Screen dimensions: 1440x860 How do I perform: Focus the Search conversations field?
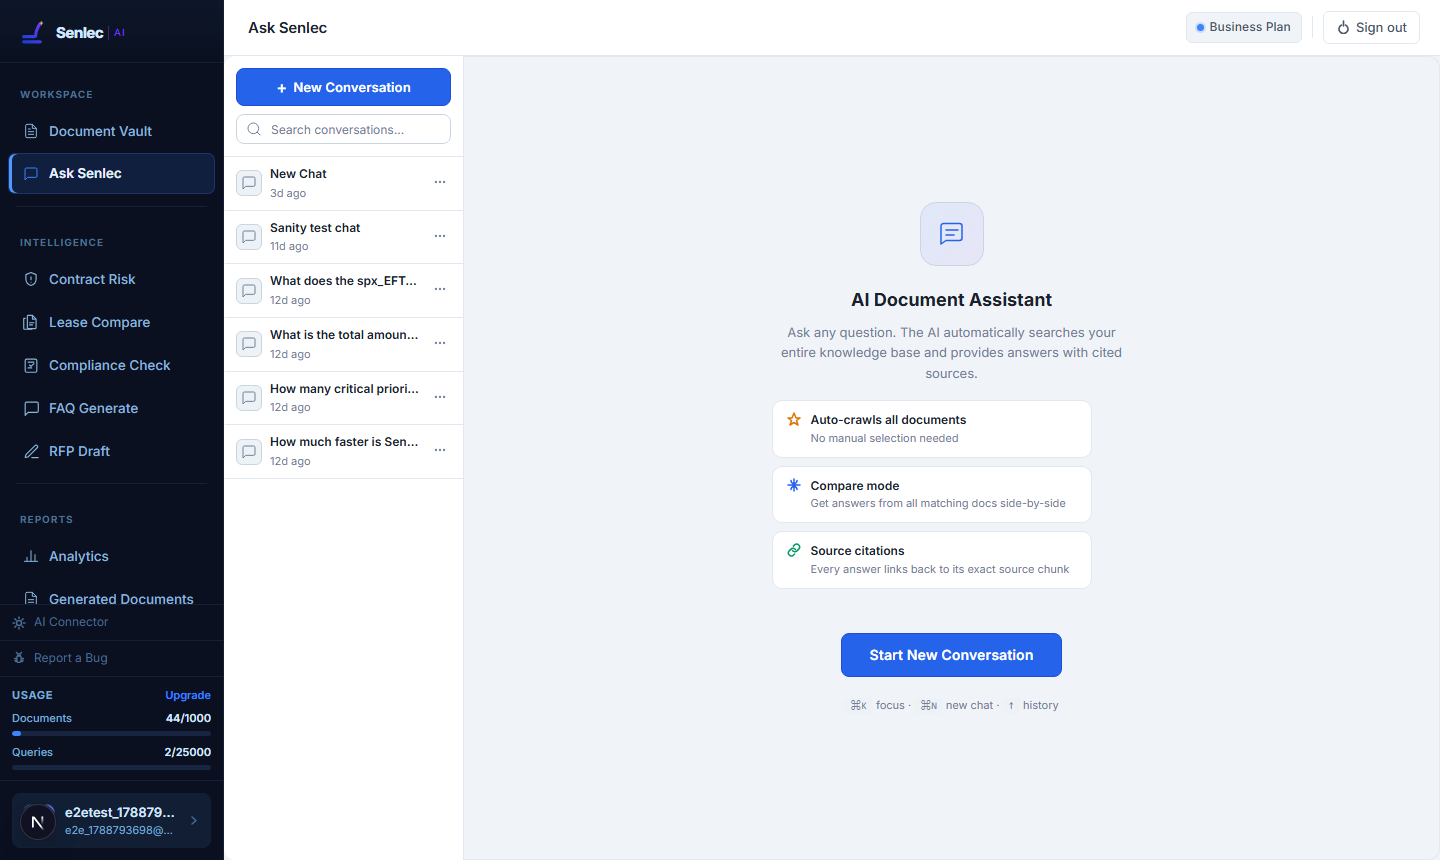click(x=343, y=129)
